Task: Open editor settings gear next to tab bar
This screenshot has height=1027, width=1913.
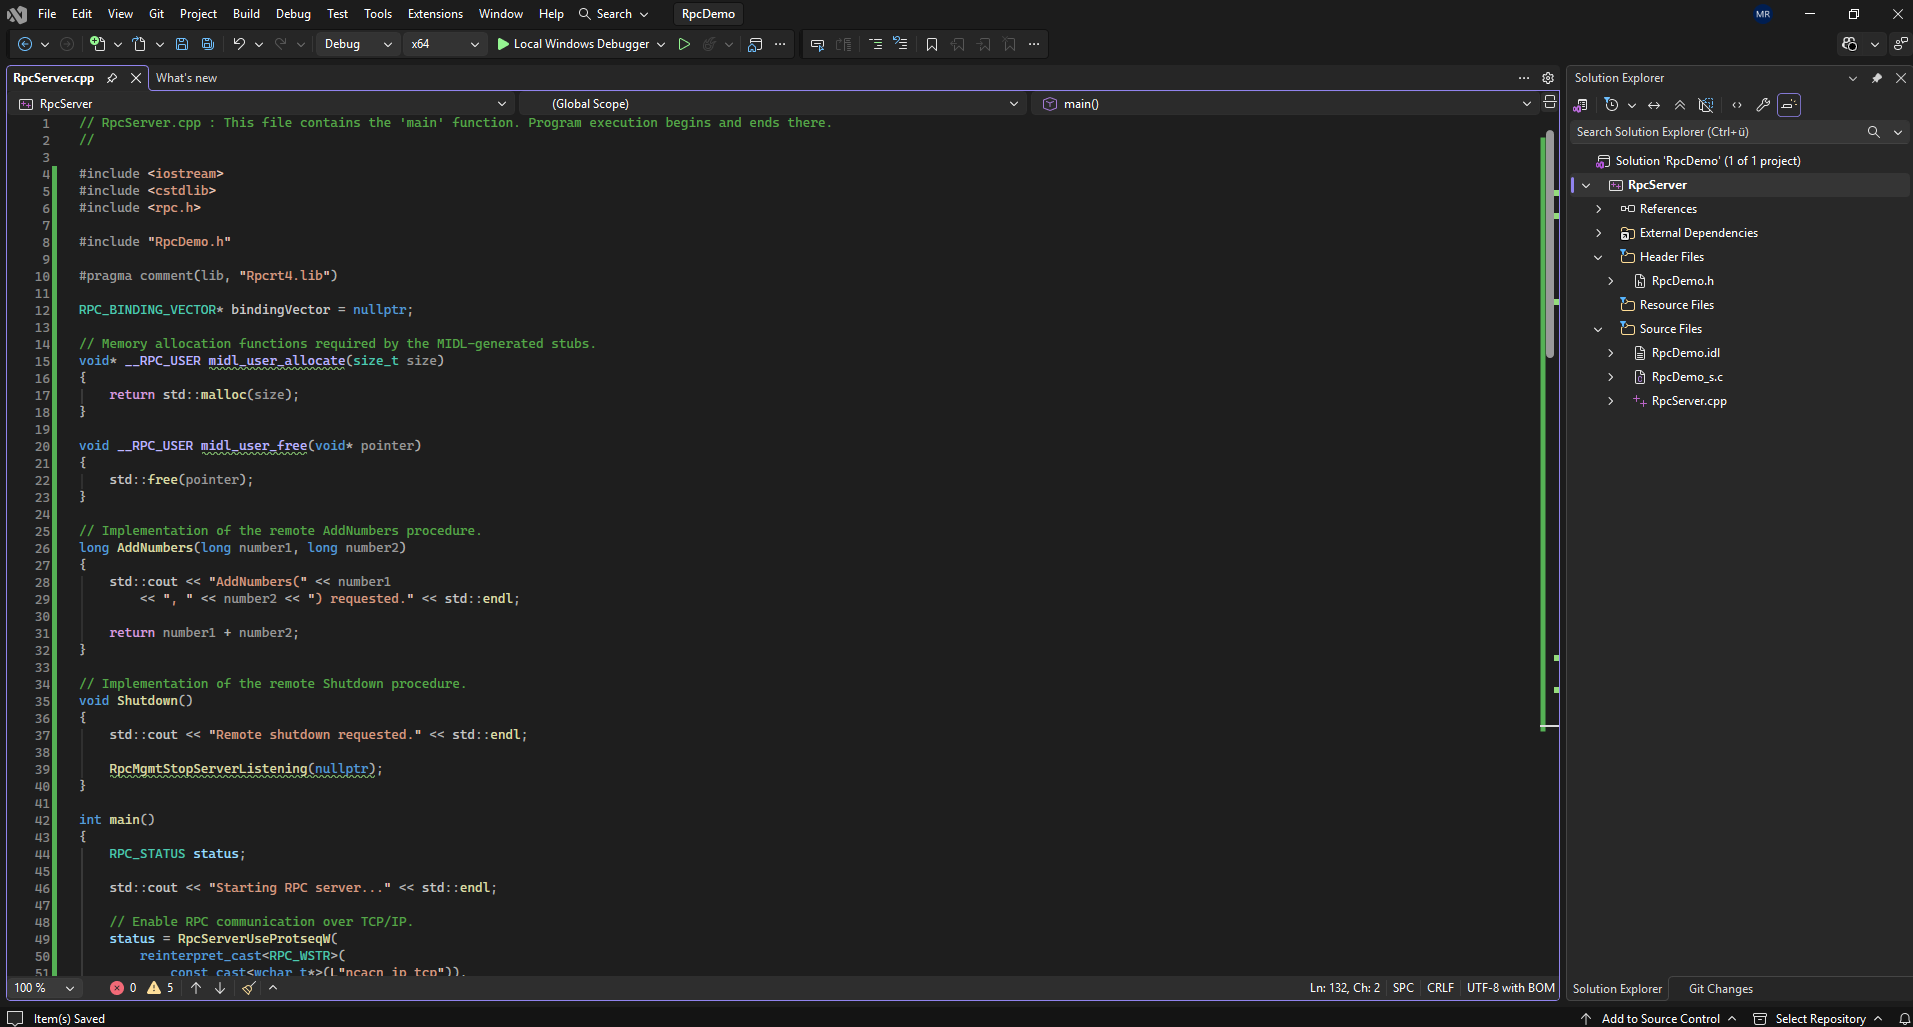Action: (1548, 78)
